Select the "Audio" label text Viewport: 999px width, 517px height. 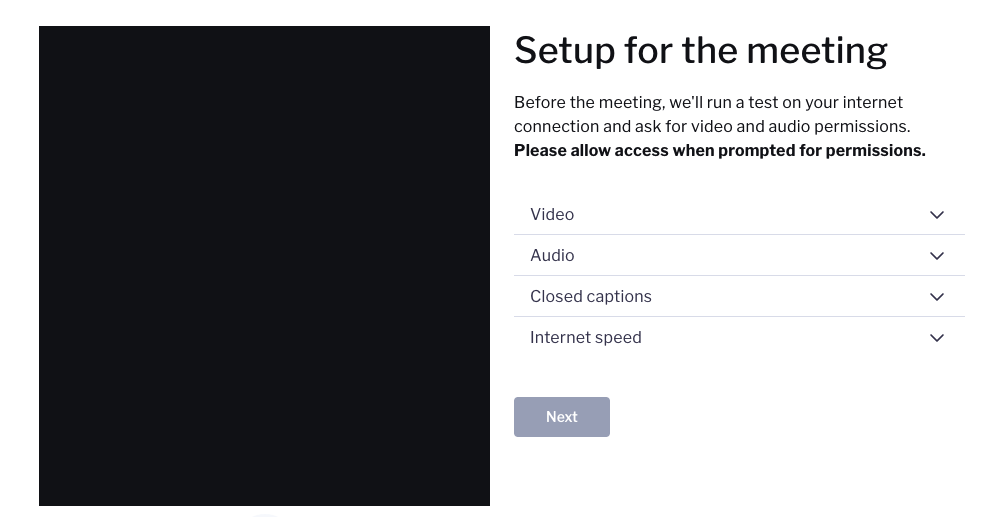pos(552,256)
